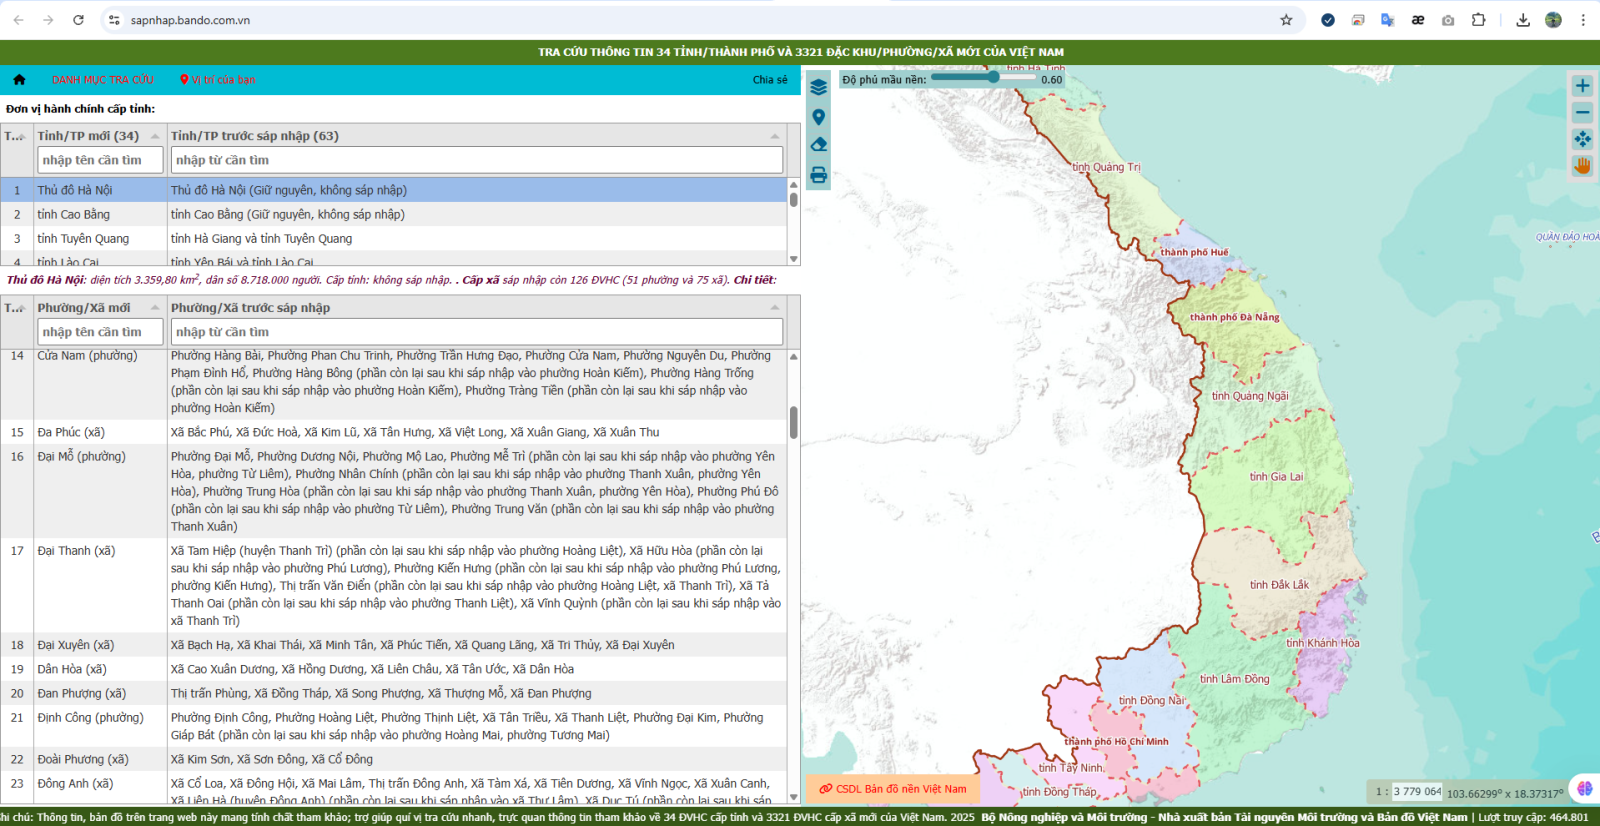Print the map with printer icon
Image resolution: width=1600 pixels, height=826 pixels.
(818, 175)
